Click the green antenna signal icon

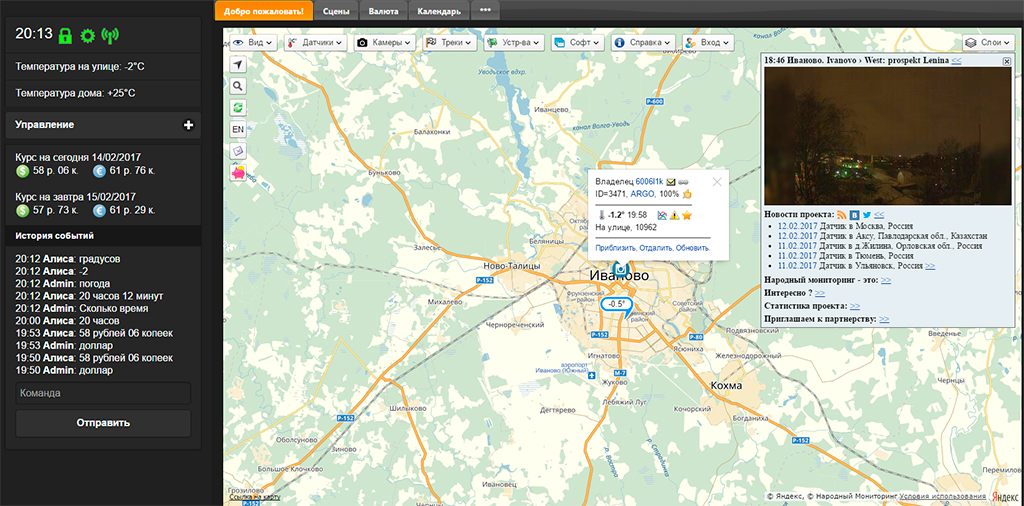(110, 35)
